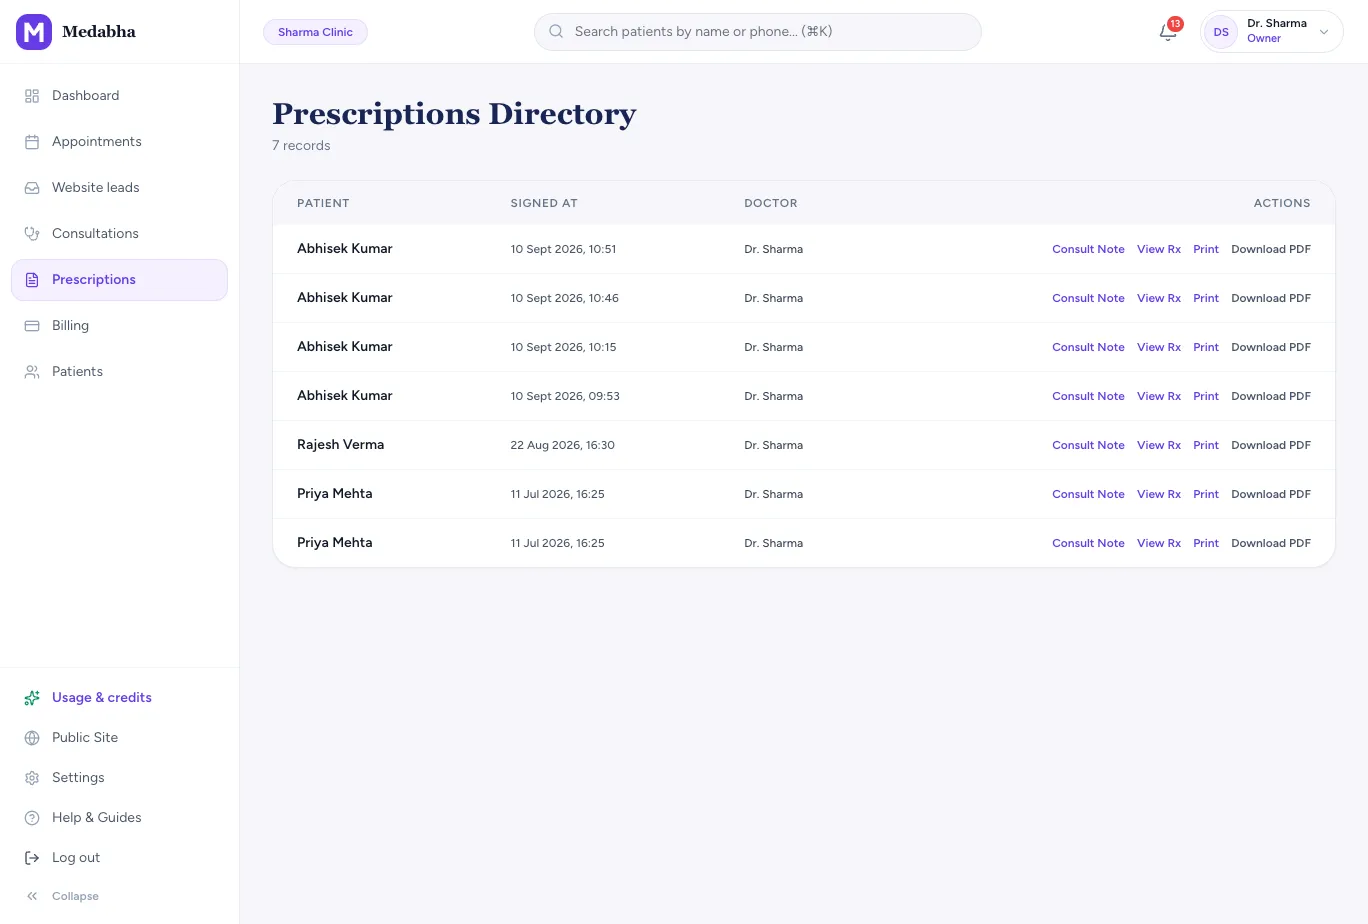Open Appointments menu item
This screenshot has width=1368, height=924.
(x=119, y=142)
